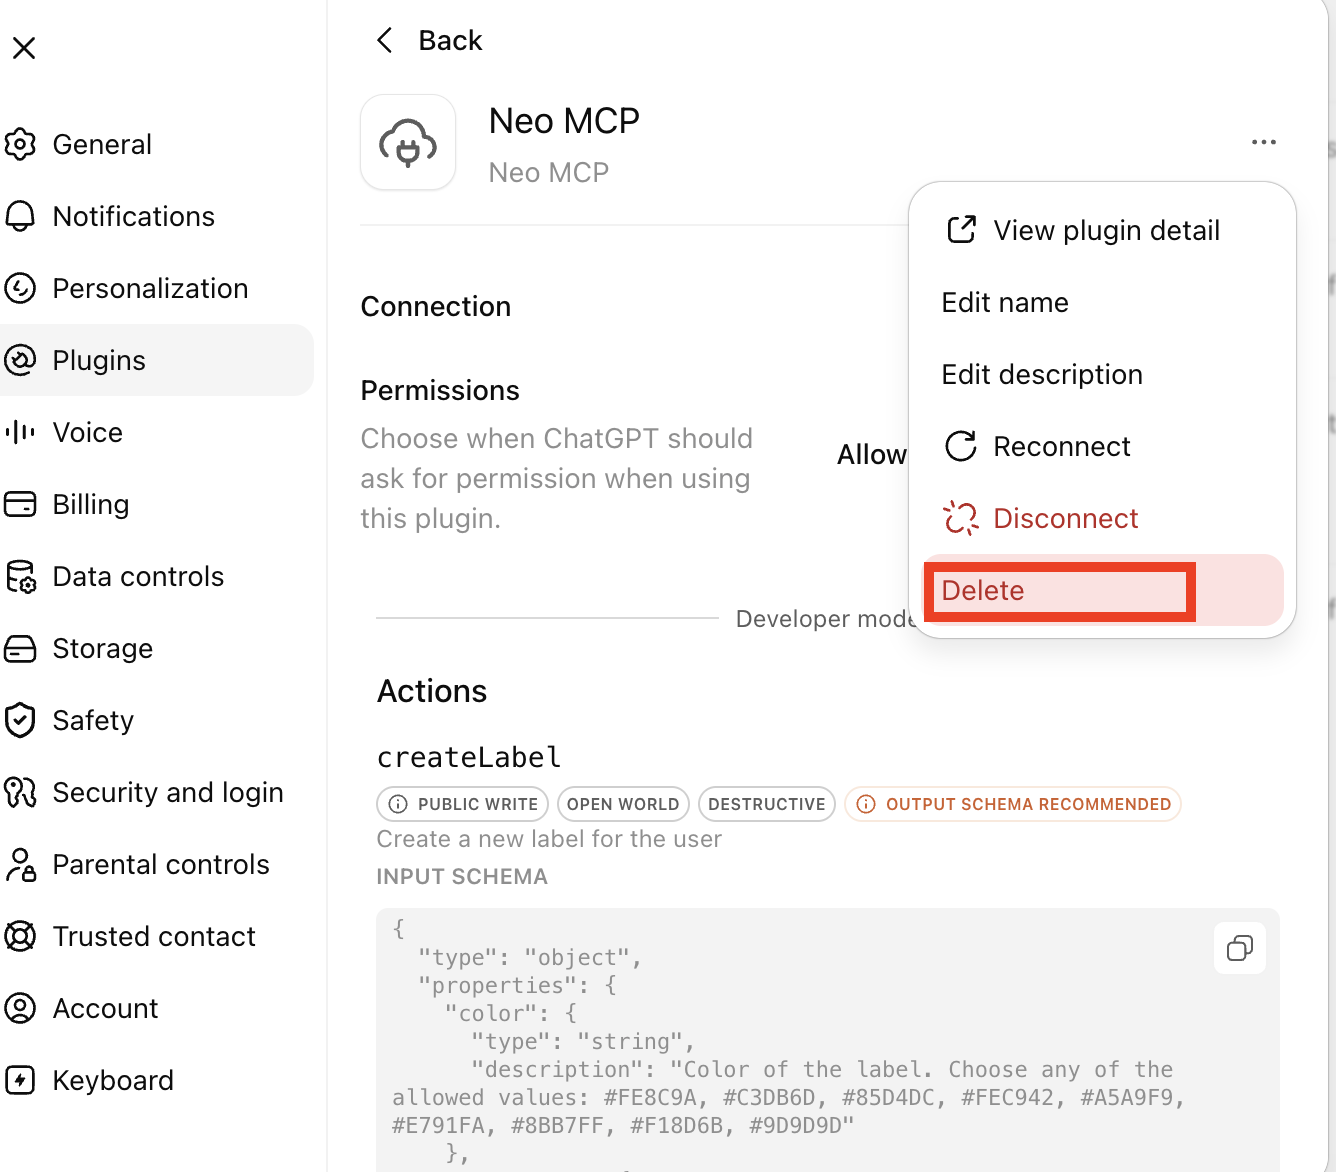This screenshot has width=1336, height=1172.
Task: Open Billing card icon in sidebar
Action: click(20, 504)
